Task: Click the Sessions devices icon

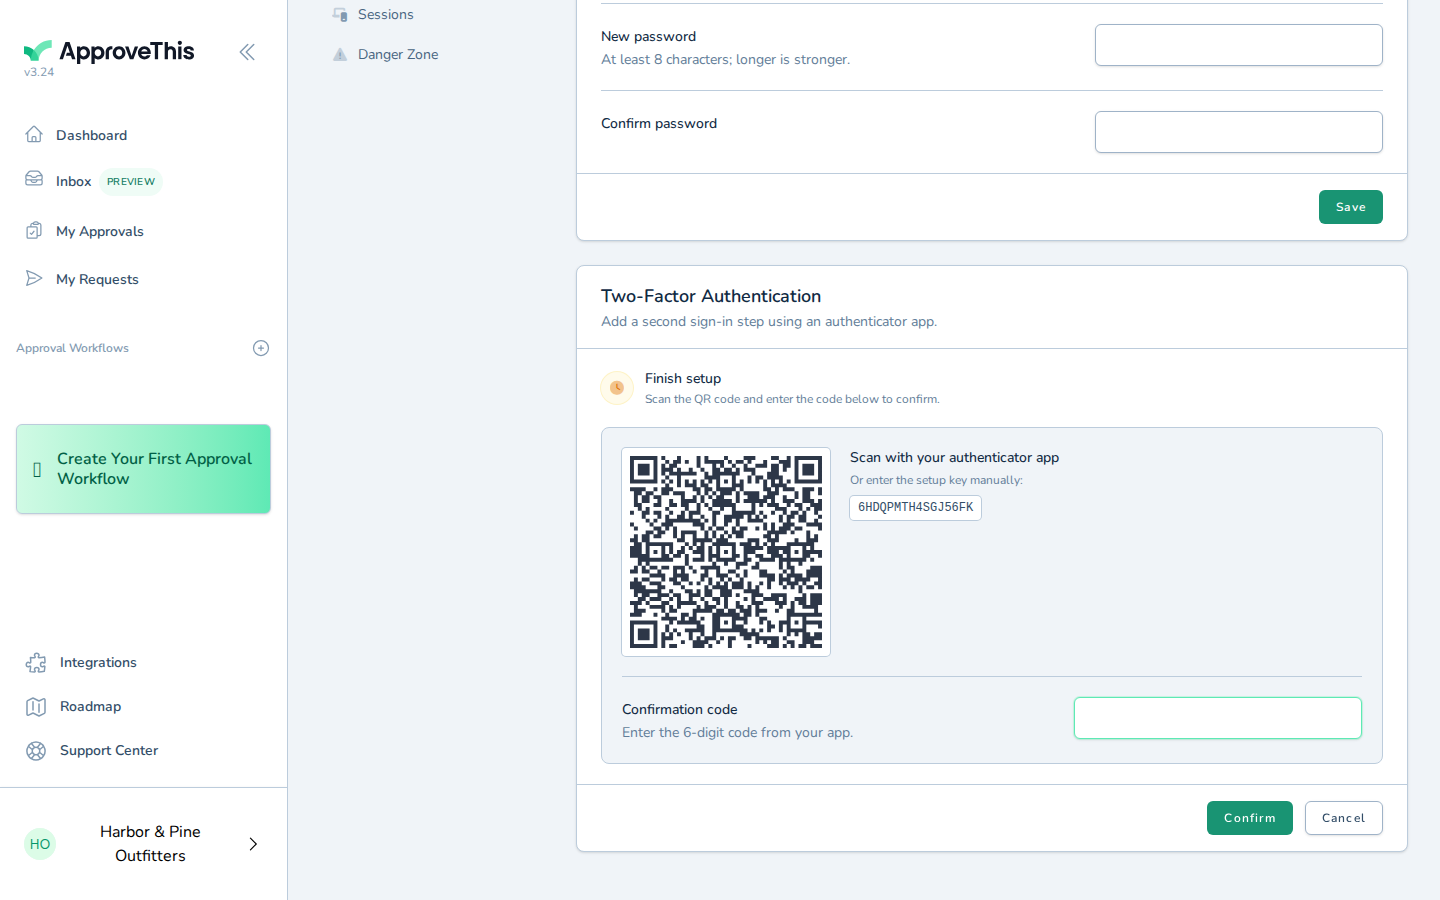Action: 340,15
